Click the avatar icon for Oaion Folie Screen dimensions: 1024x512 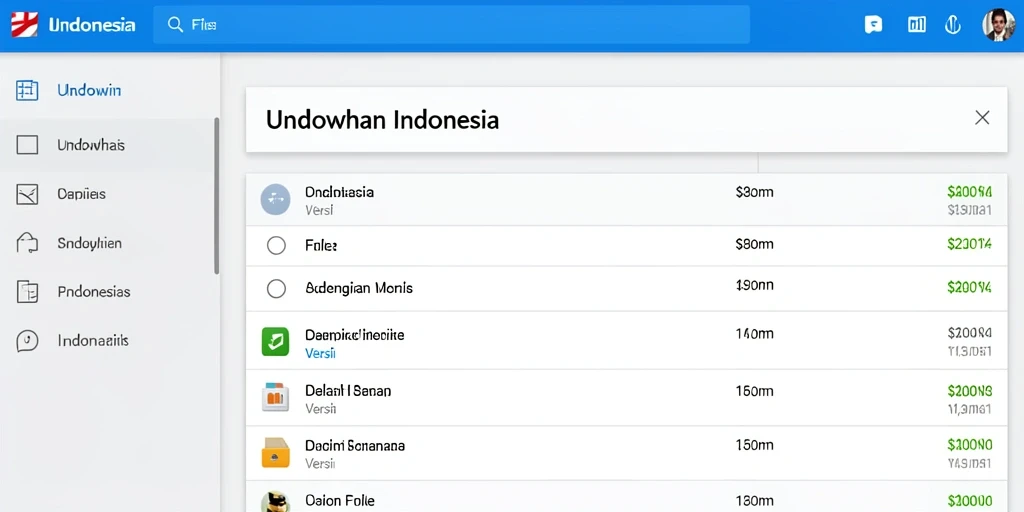tap(275, 502)
